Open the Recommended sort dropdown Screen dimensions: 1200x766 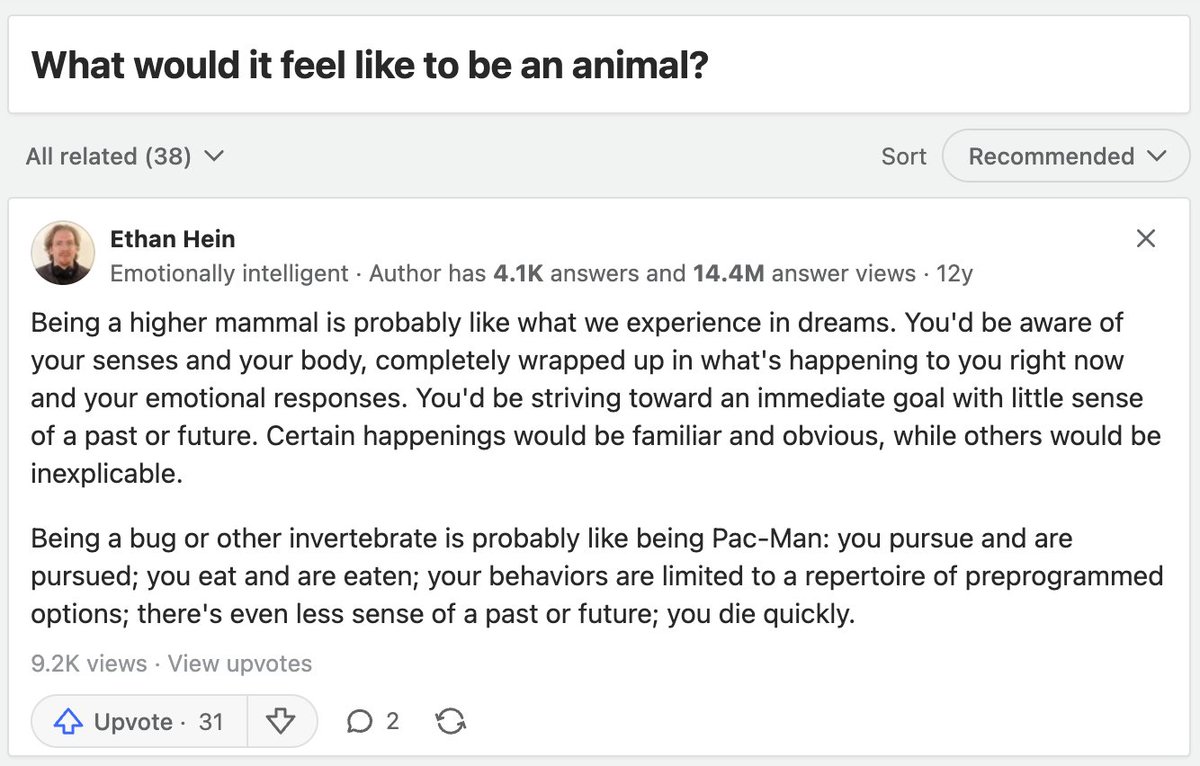pos(1066,156)
